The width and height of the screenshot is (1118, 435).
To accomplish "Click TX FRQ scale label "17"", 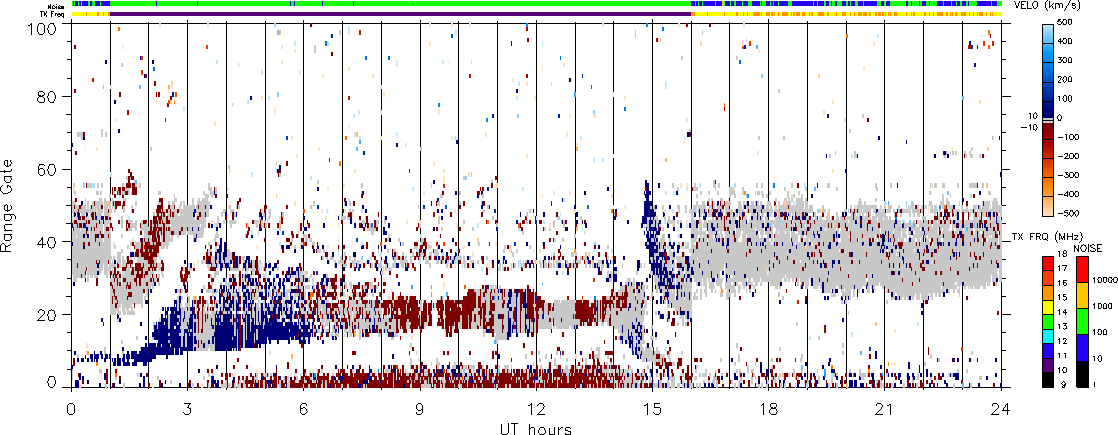I will coord(1062,269).
